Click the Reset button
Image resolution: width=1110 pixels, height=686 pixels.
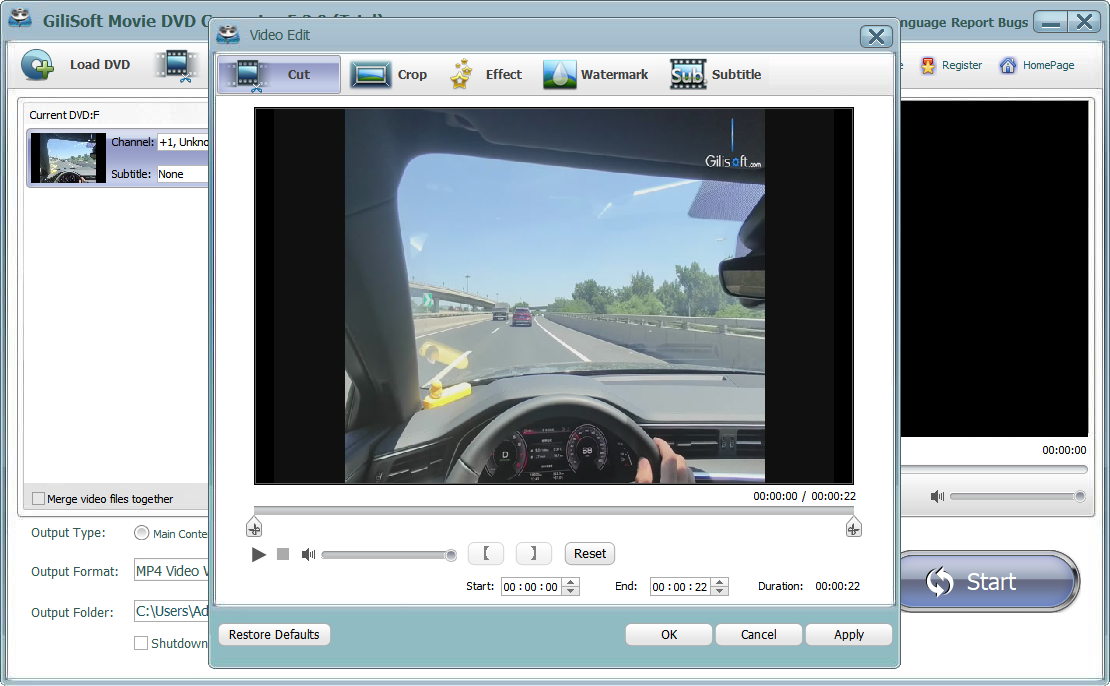[590, 554]
